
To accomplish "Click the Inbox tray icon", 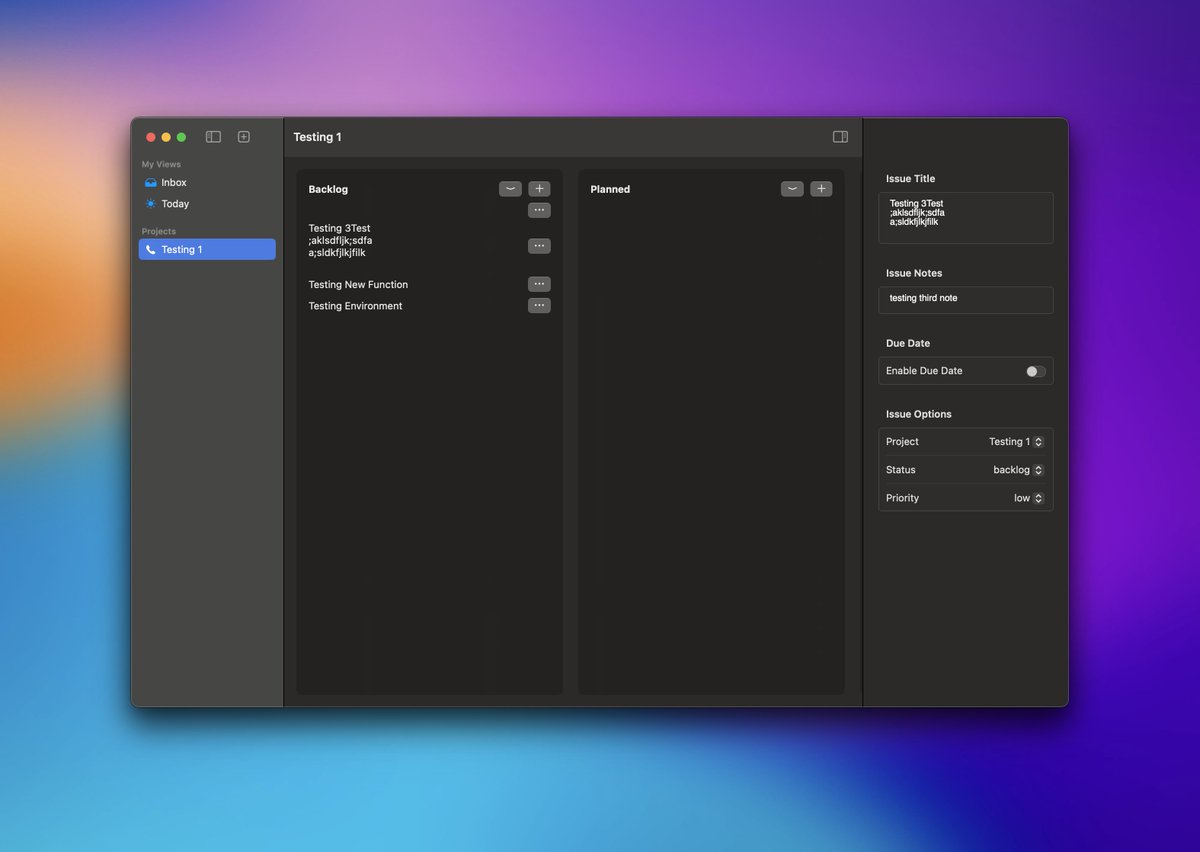I will coord(151,183).
